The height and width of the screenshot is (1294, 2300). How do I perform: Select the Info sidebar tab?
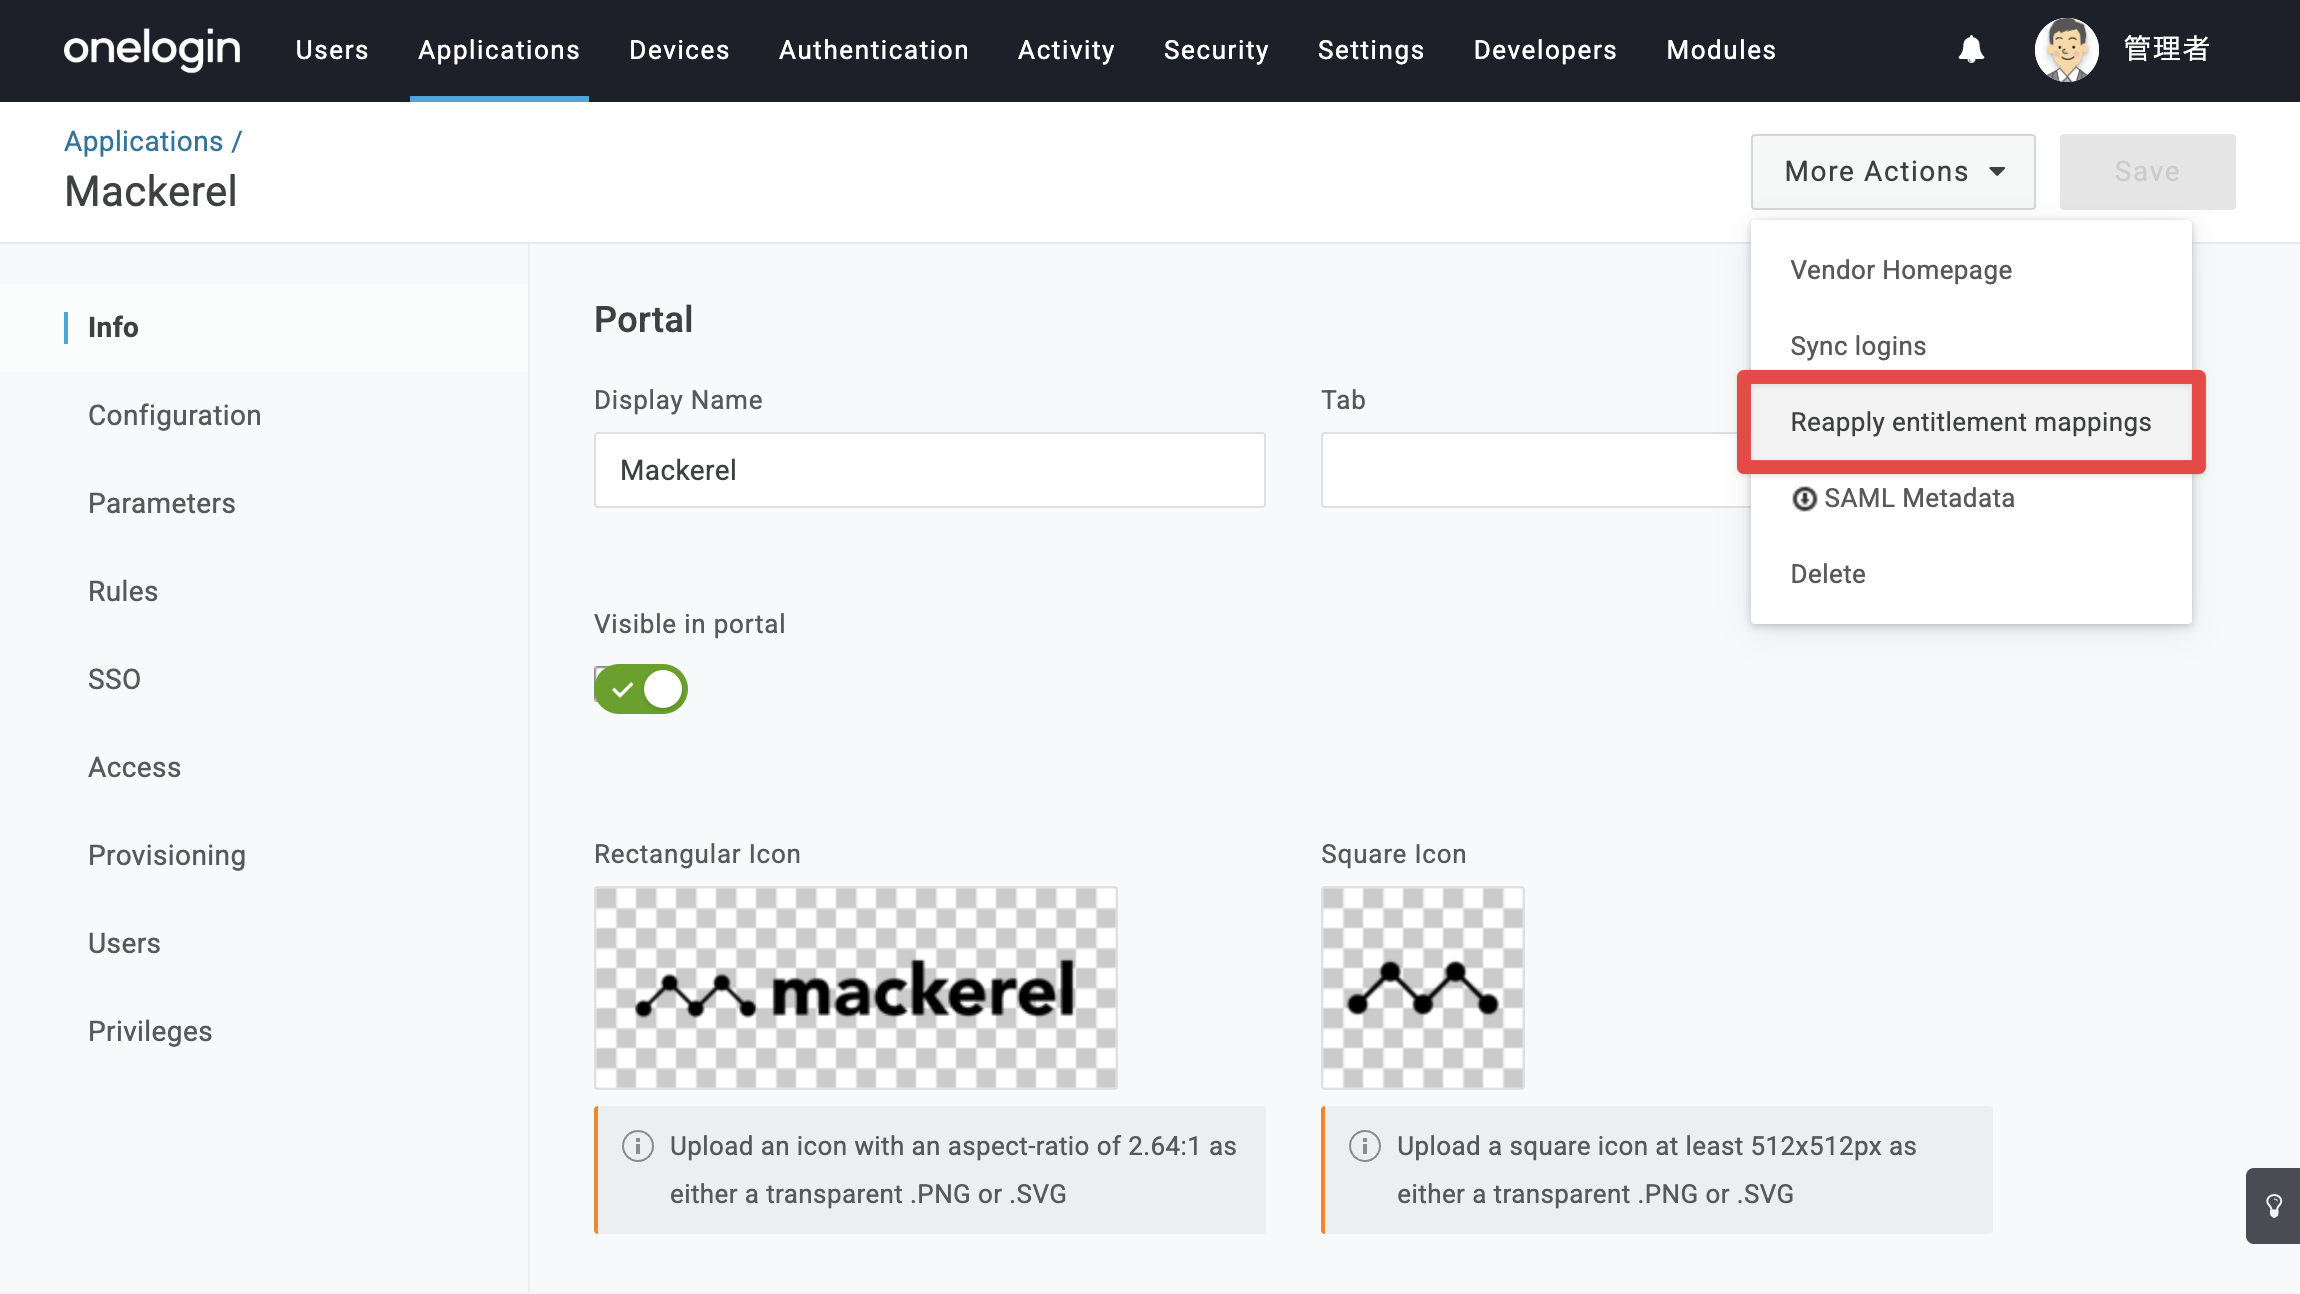264,327
